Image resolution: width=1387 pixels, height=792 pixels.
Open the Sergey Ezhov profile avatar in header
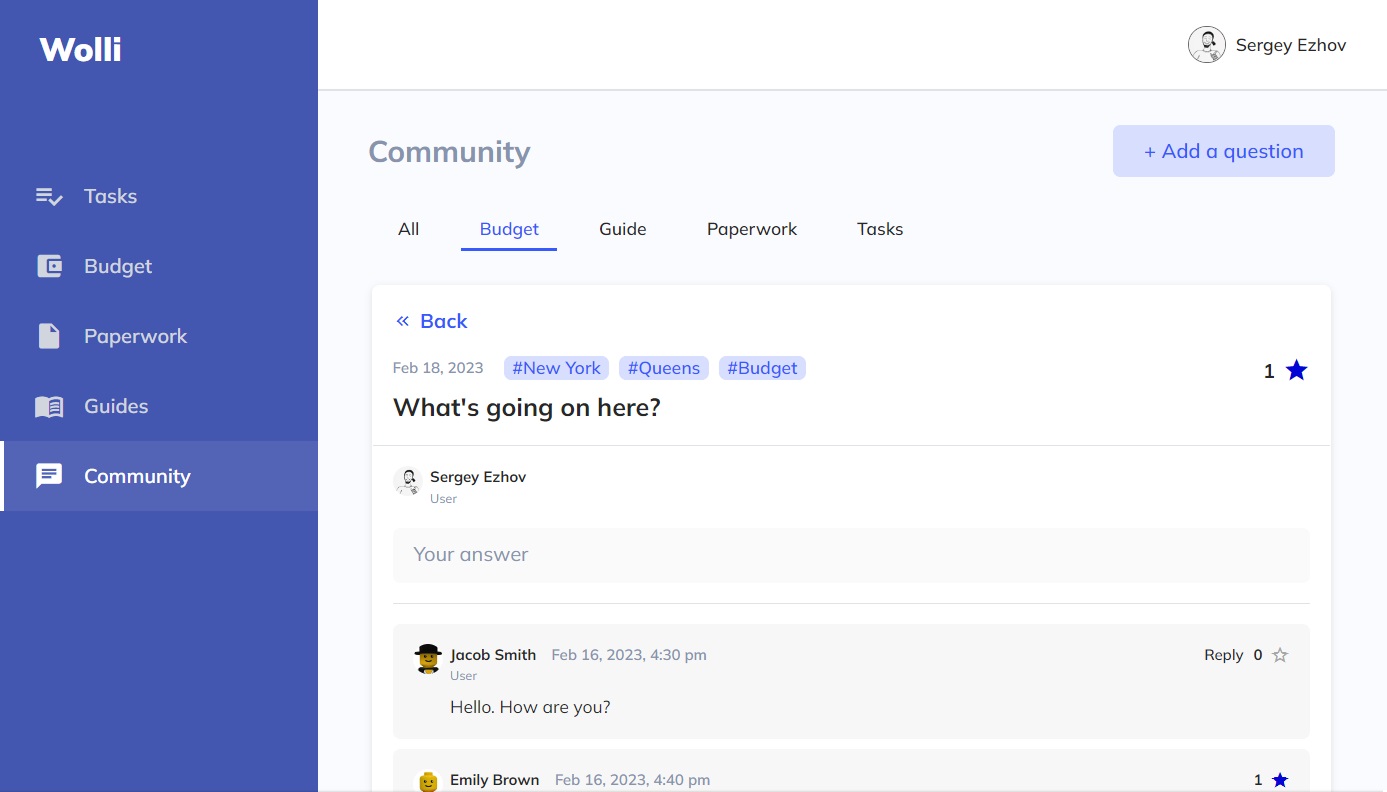pos(1207,45)
